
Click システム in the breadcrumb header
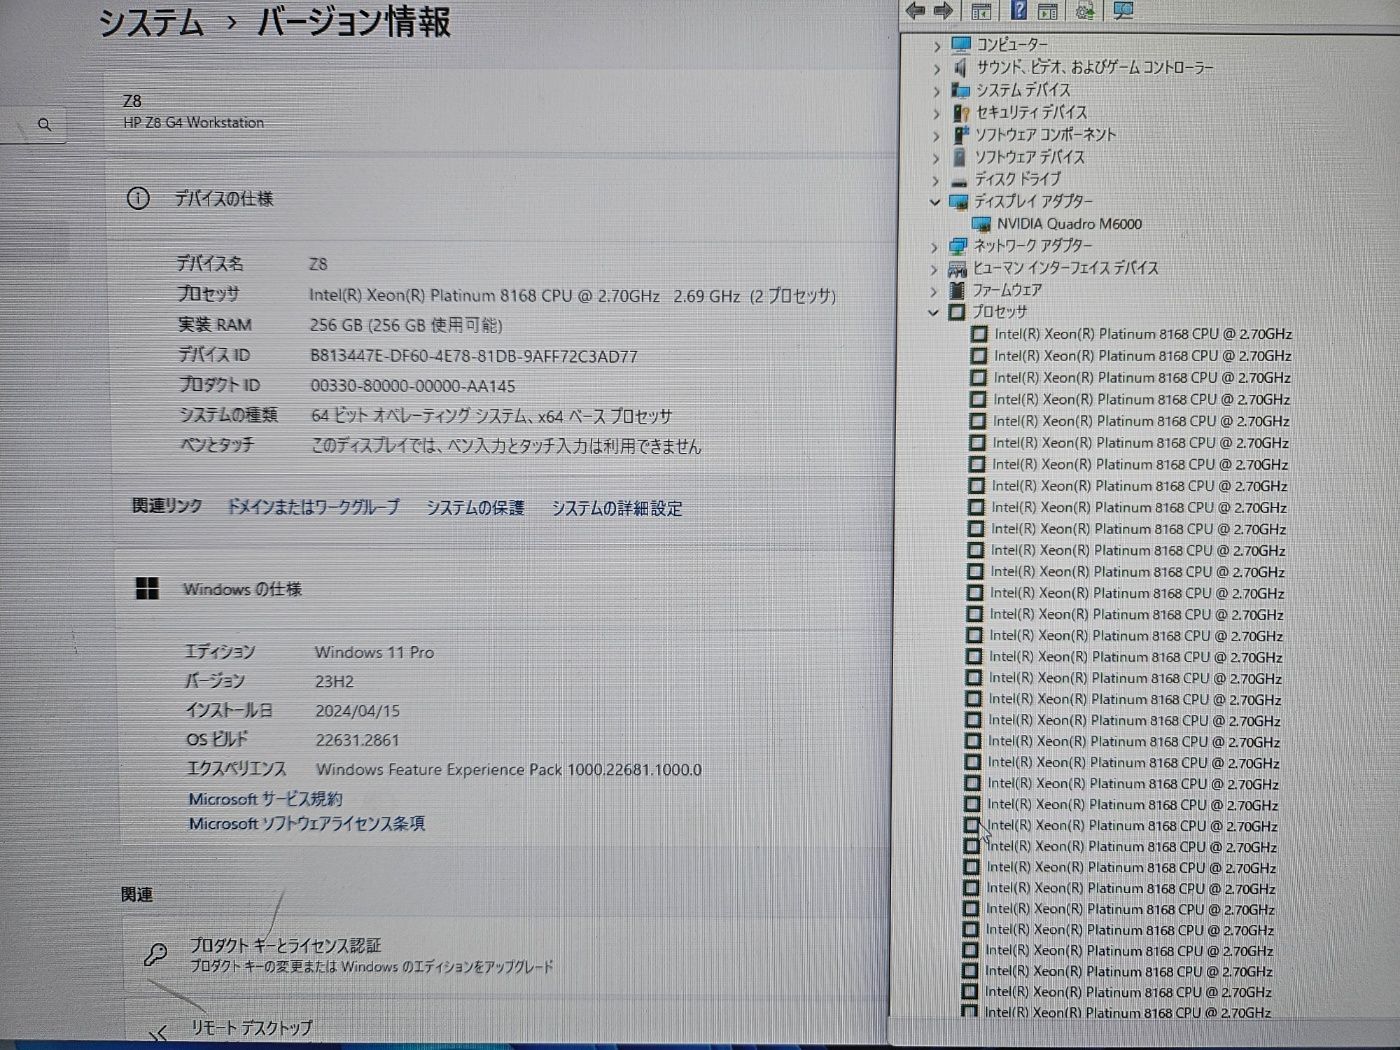click(151, 22)
